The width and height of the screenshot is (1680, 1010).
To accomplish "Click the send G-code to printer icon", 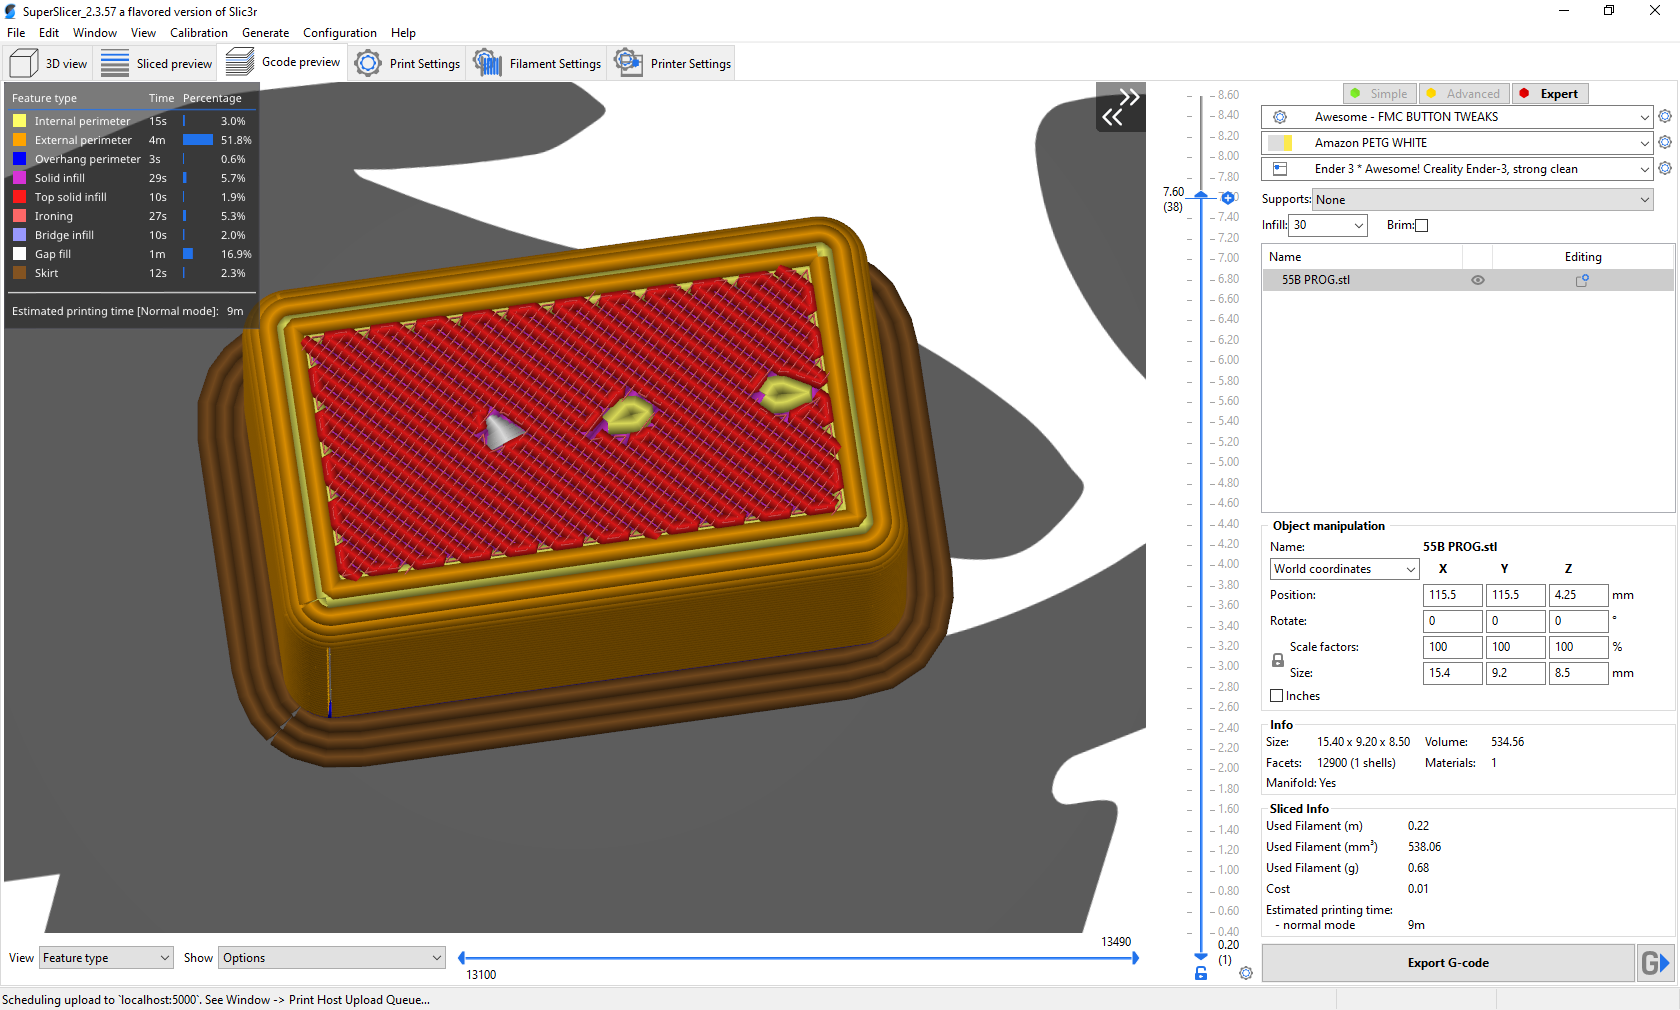I will coord(1656,963).
